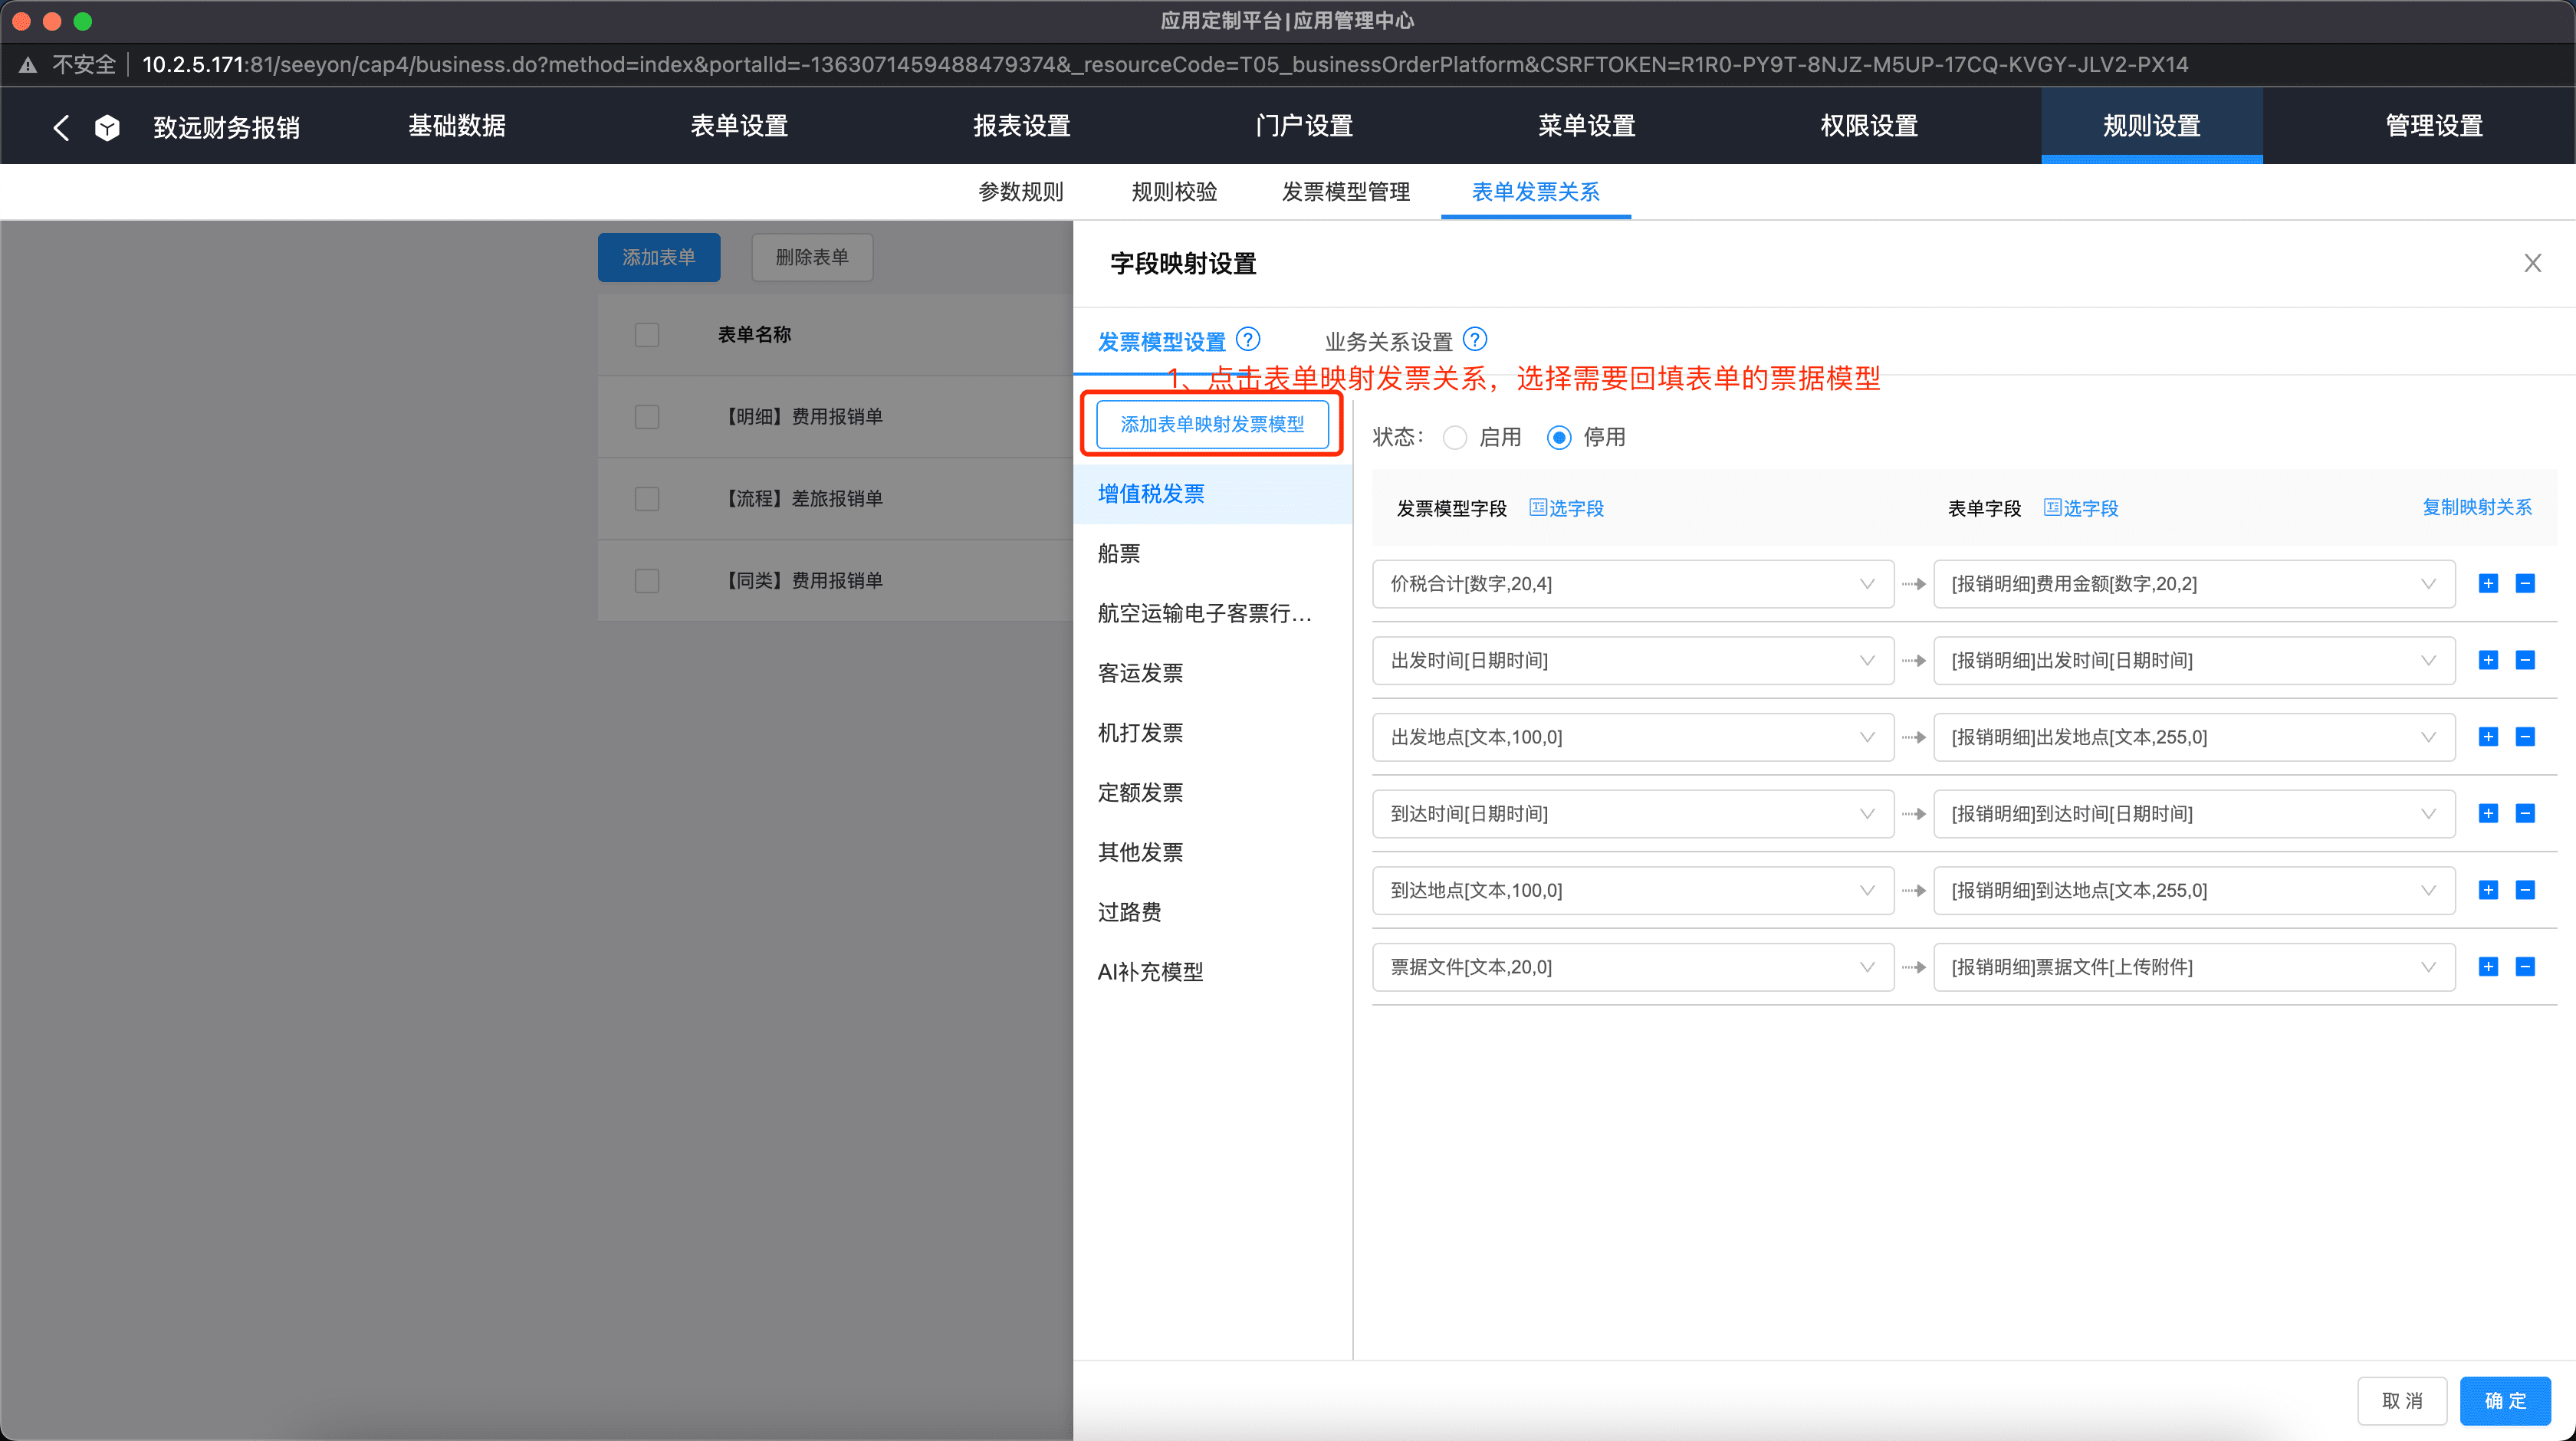Image resolution: width=2576 pixels, height=1441 pixels.
Task: Click the plus icon on the 到达地点 row
Action: [x=2488, y=890]
